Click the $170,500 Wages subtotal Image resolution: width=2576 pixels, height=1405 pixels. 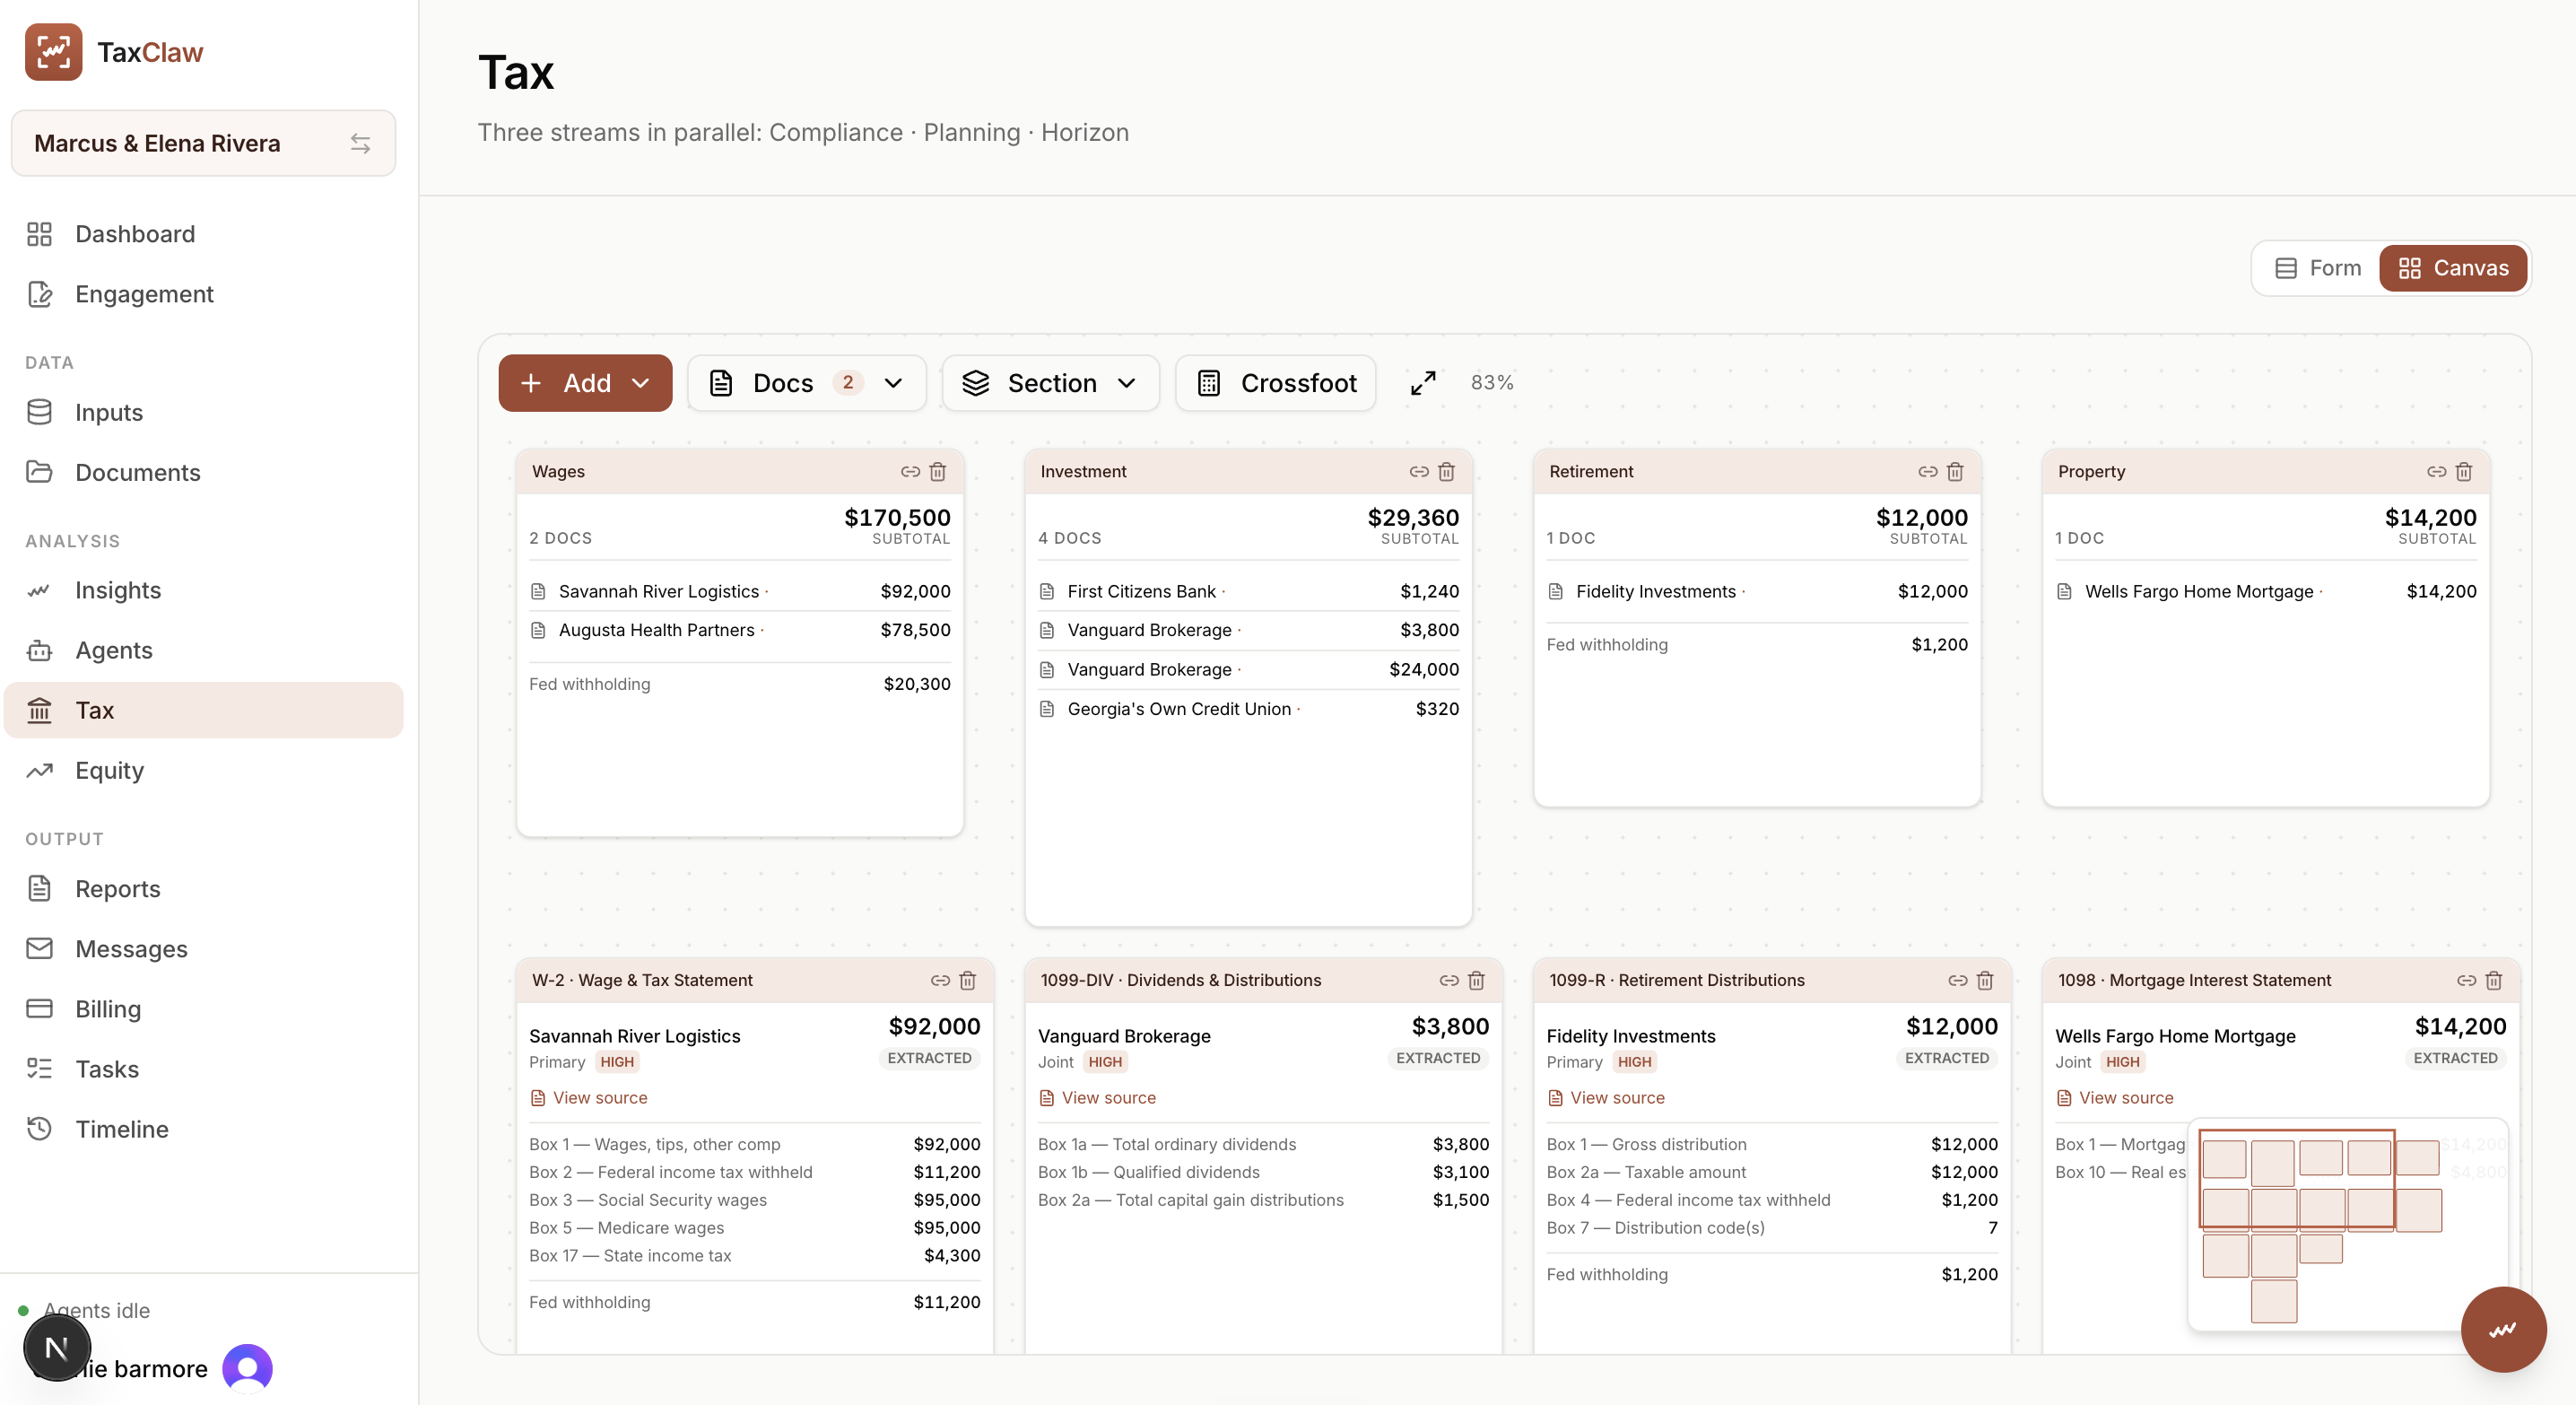(x=897, y=517)
